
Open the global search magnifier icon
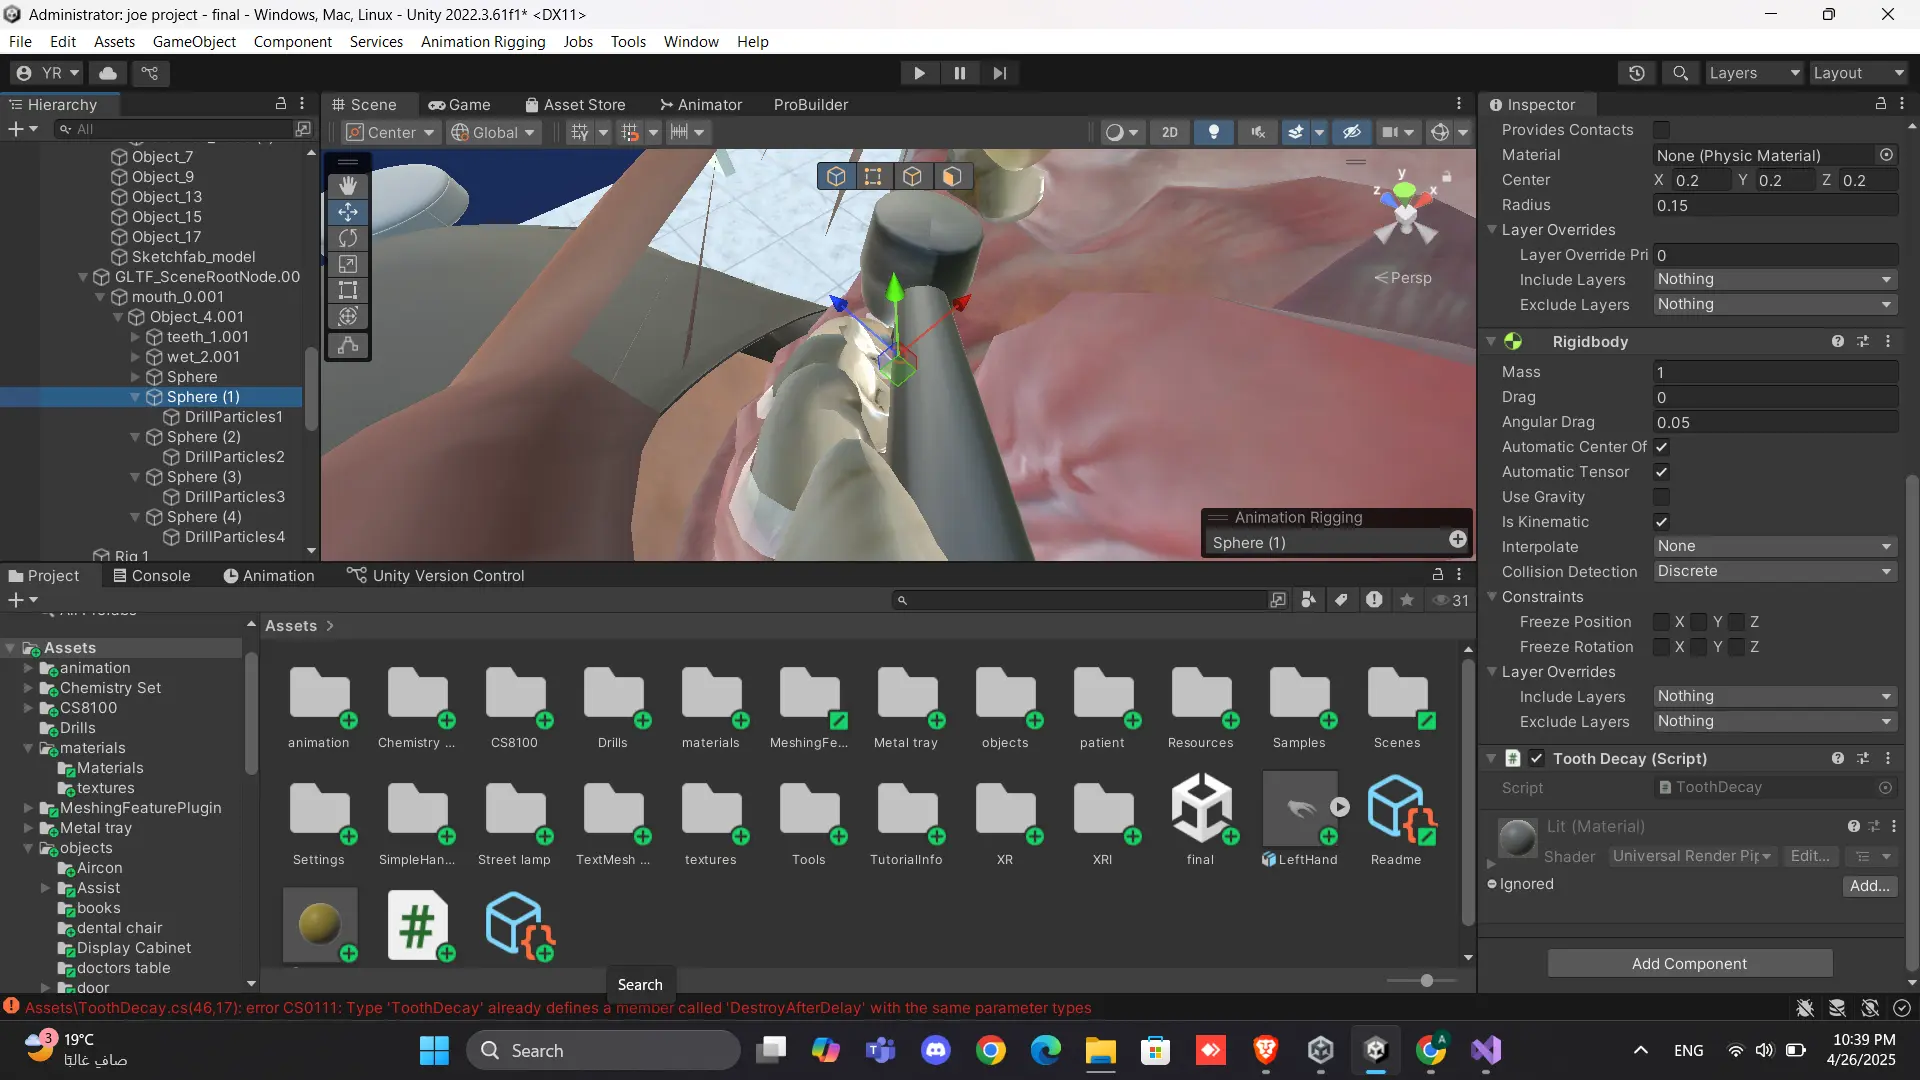[1681, 73]
